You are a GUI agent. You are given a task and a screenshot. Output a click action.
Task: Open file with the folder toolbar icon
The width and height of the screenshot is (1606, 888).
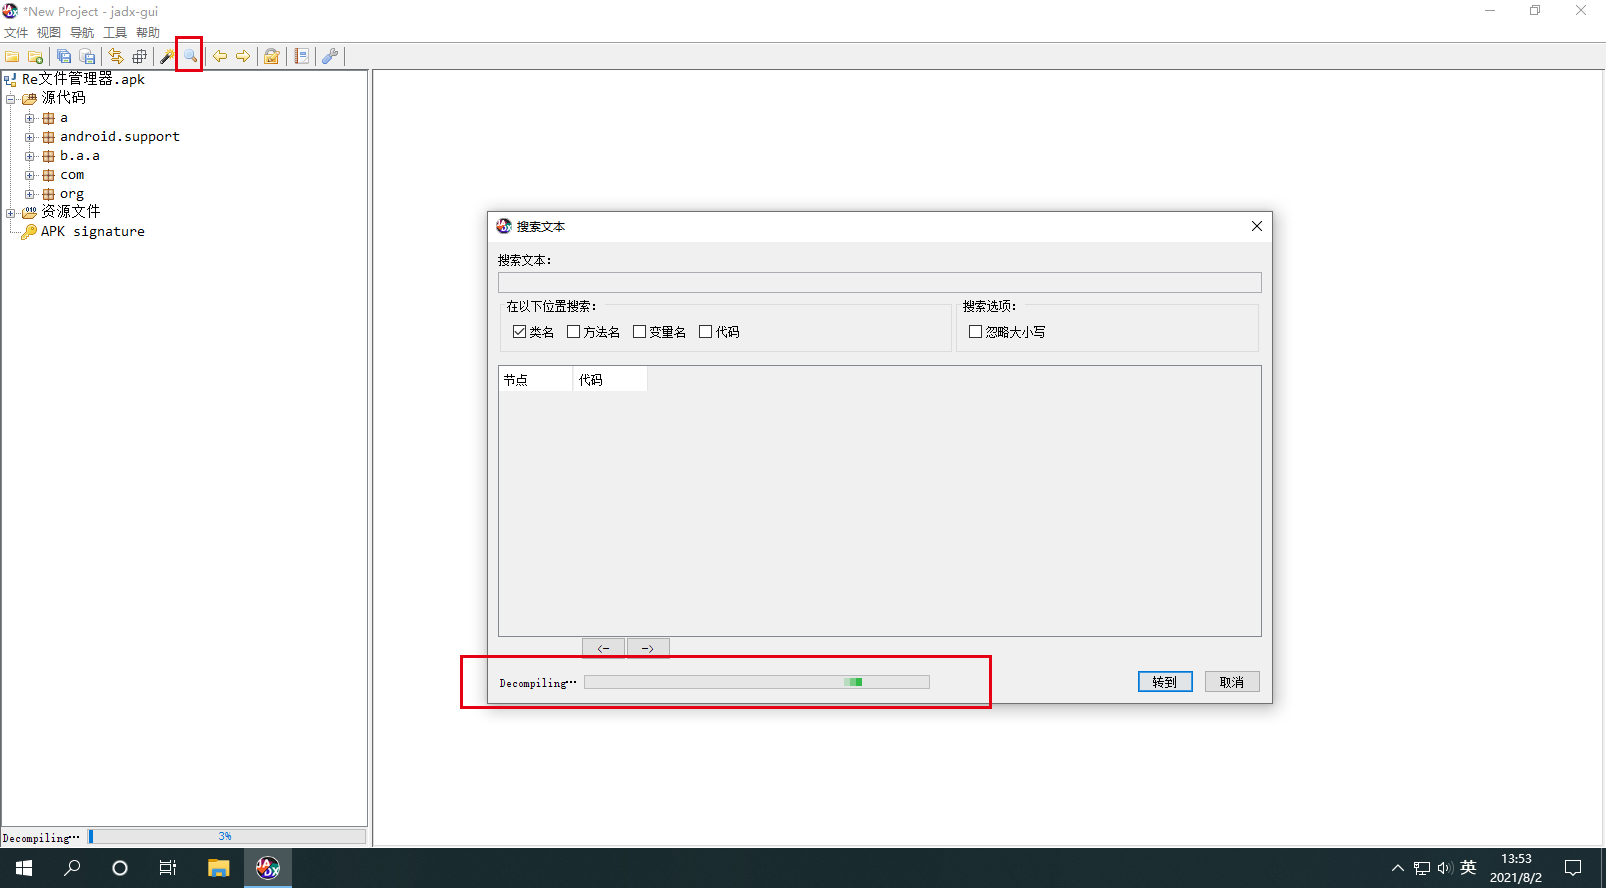pyautogui.click(x=12, y=56)
